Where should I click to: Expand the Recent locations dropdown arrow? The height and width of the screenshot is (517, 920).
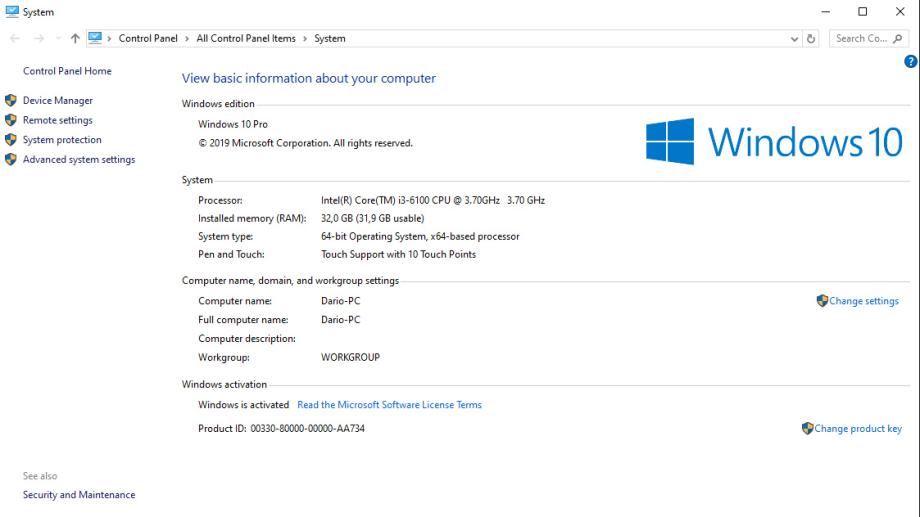click(56, 39)
